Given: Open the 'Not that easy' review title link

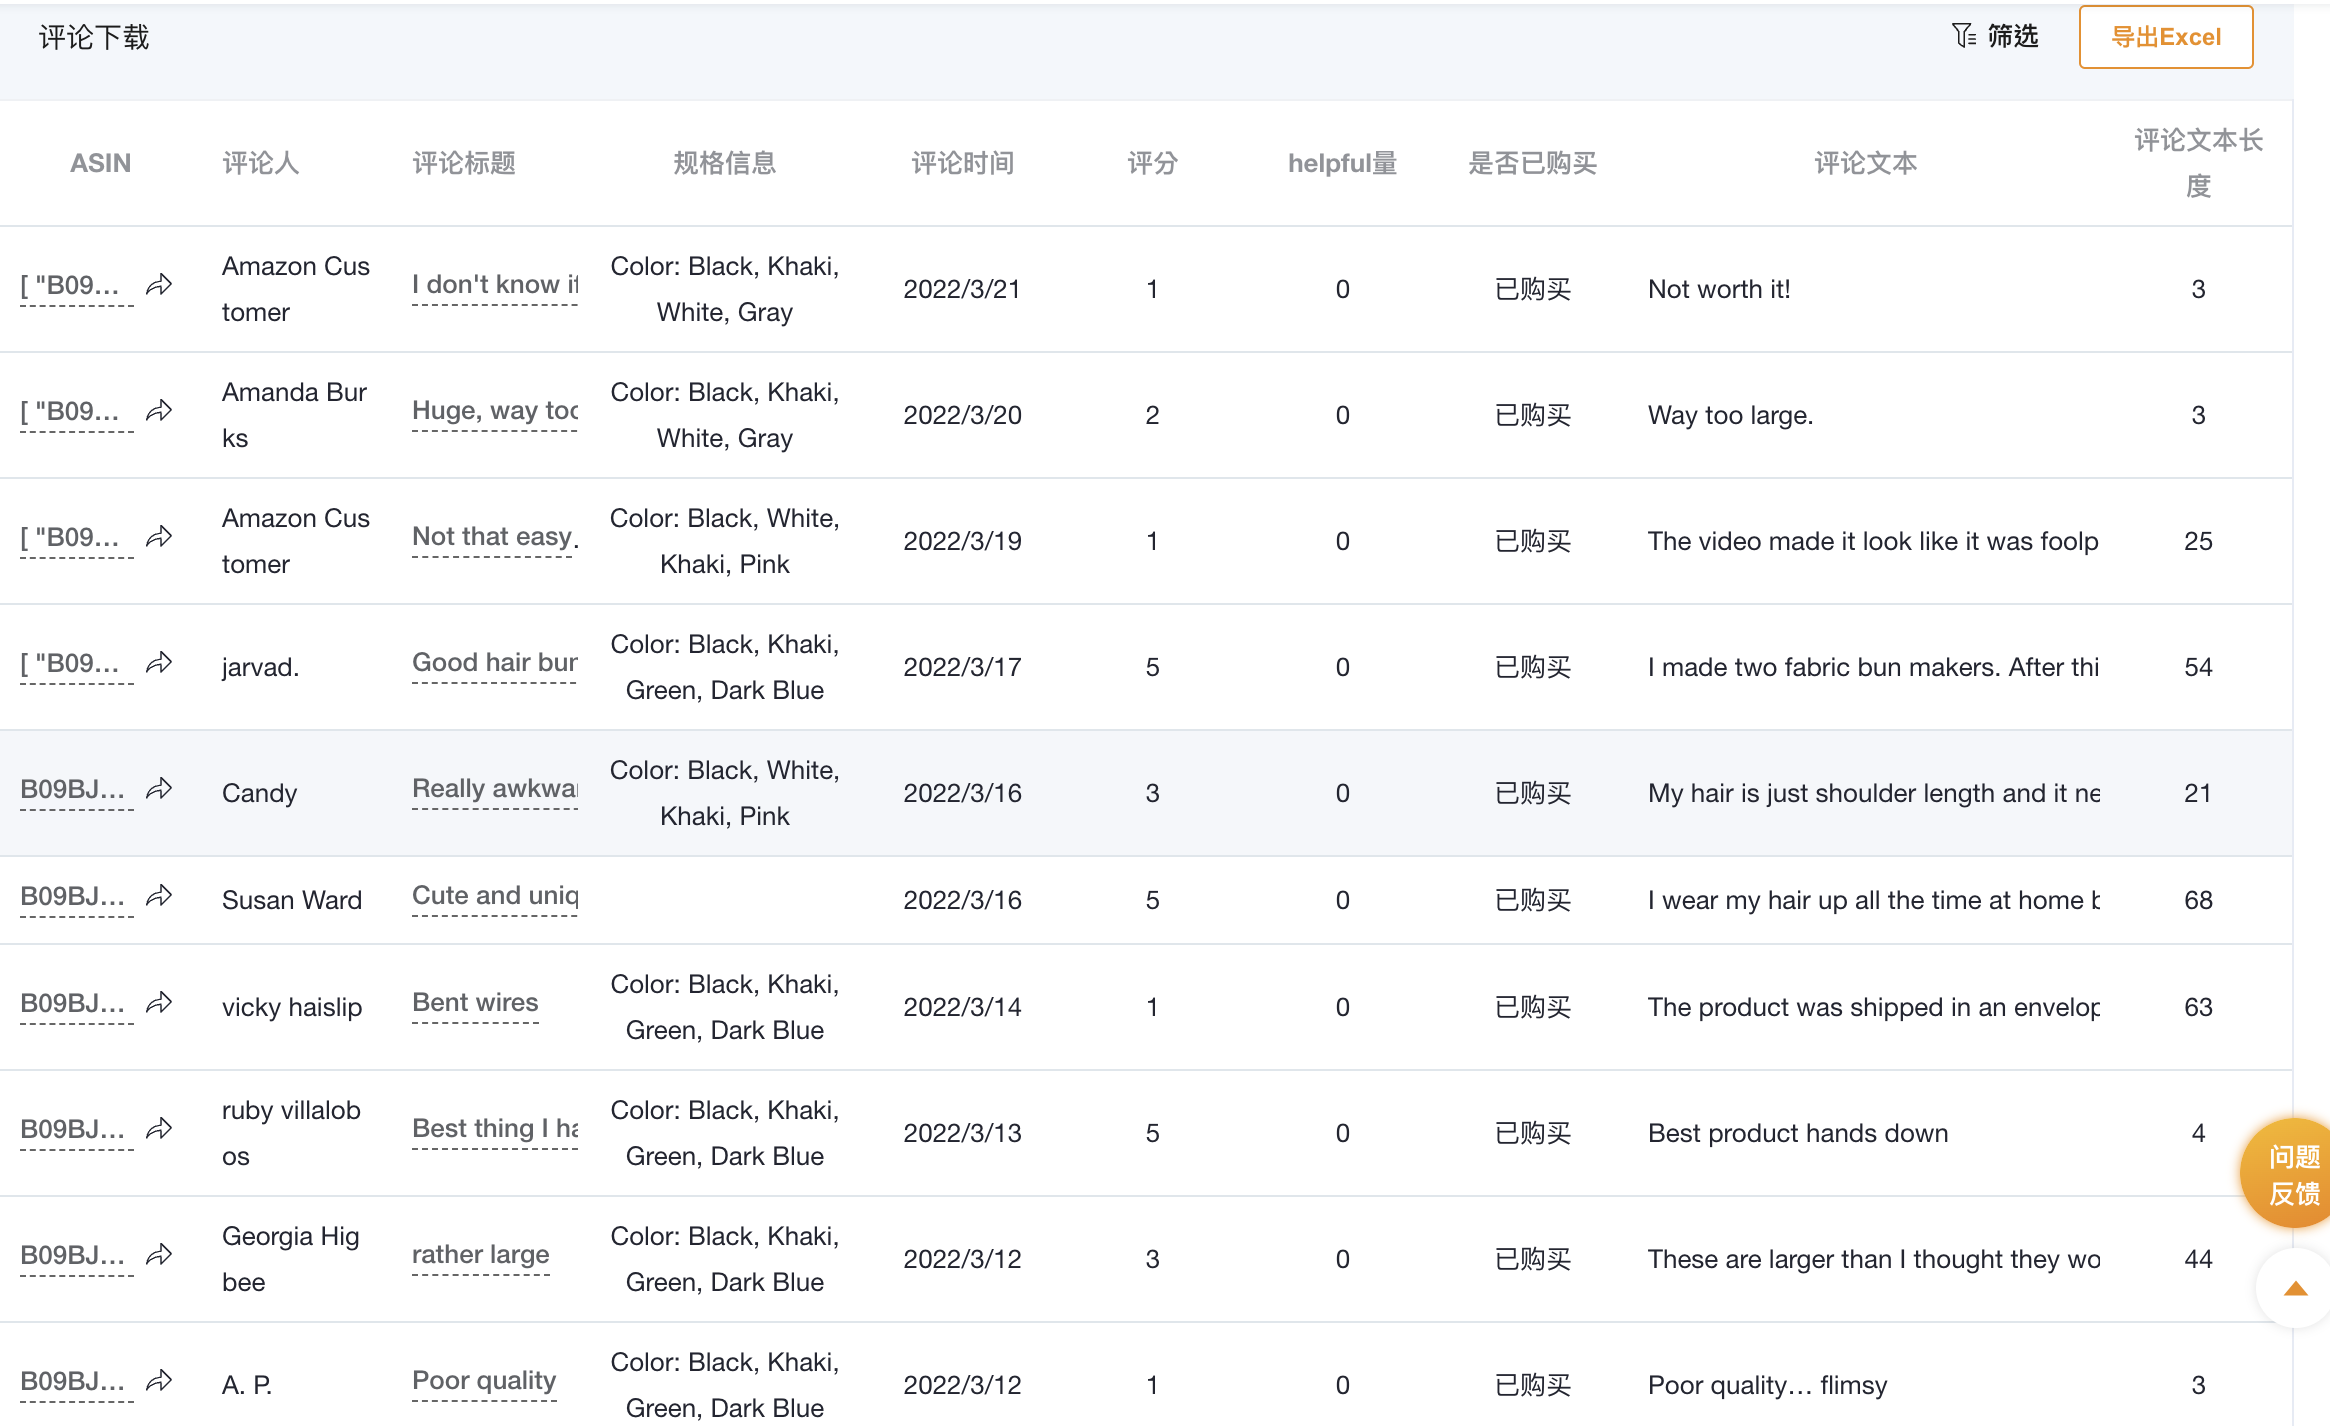Looking at the screenshot, I should tap(495, 537).
